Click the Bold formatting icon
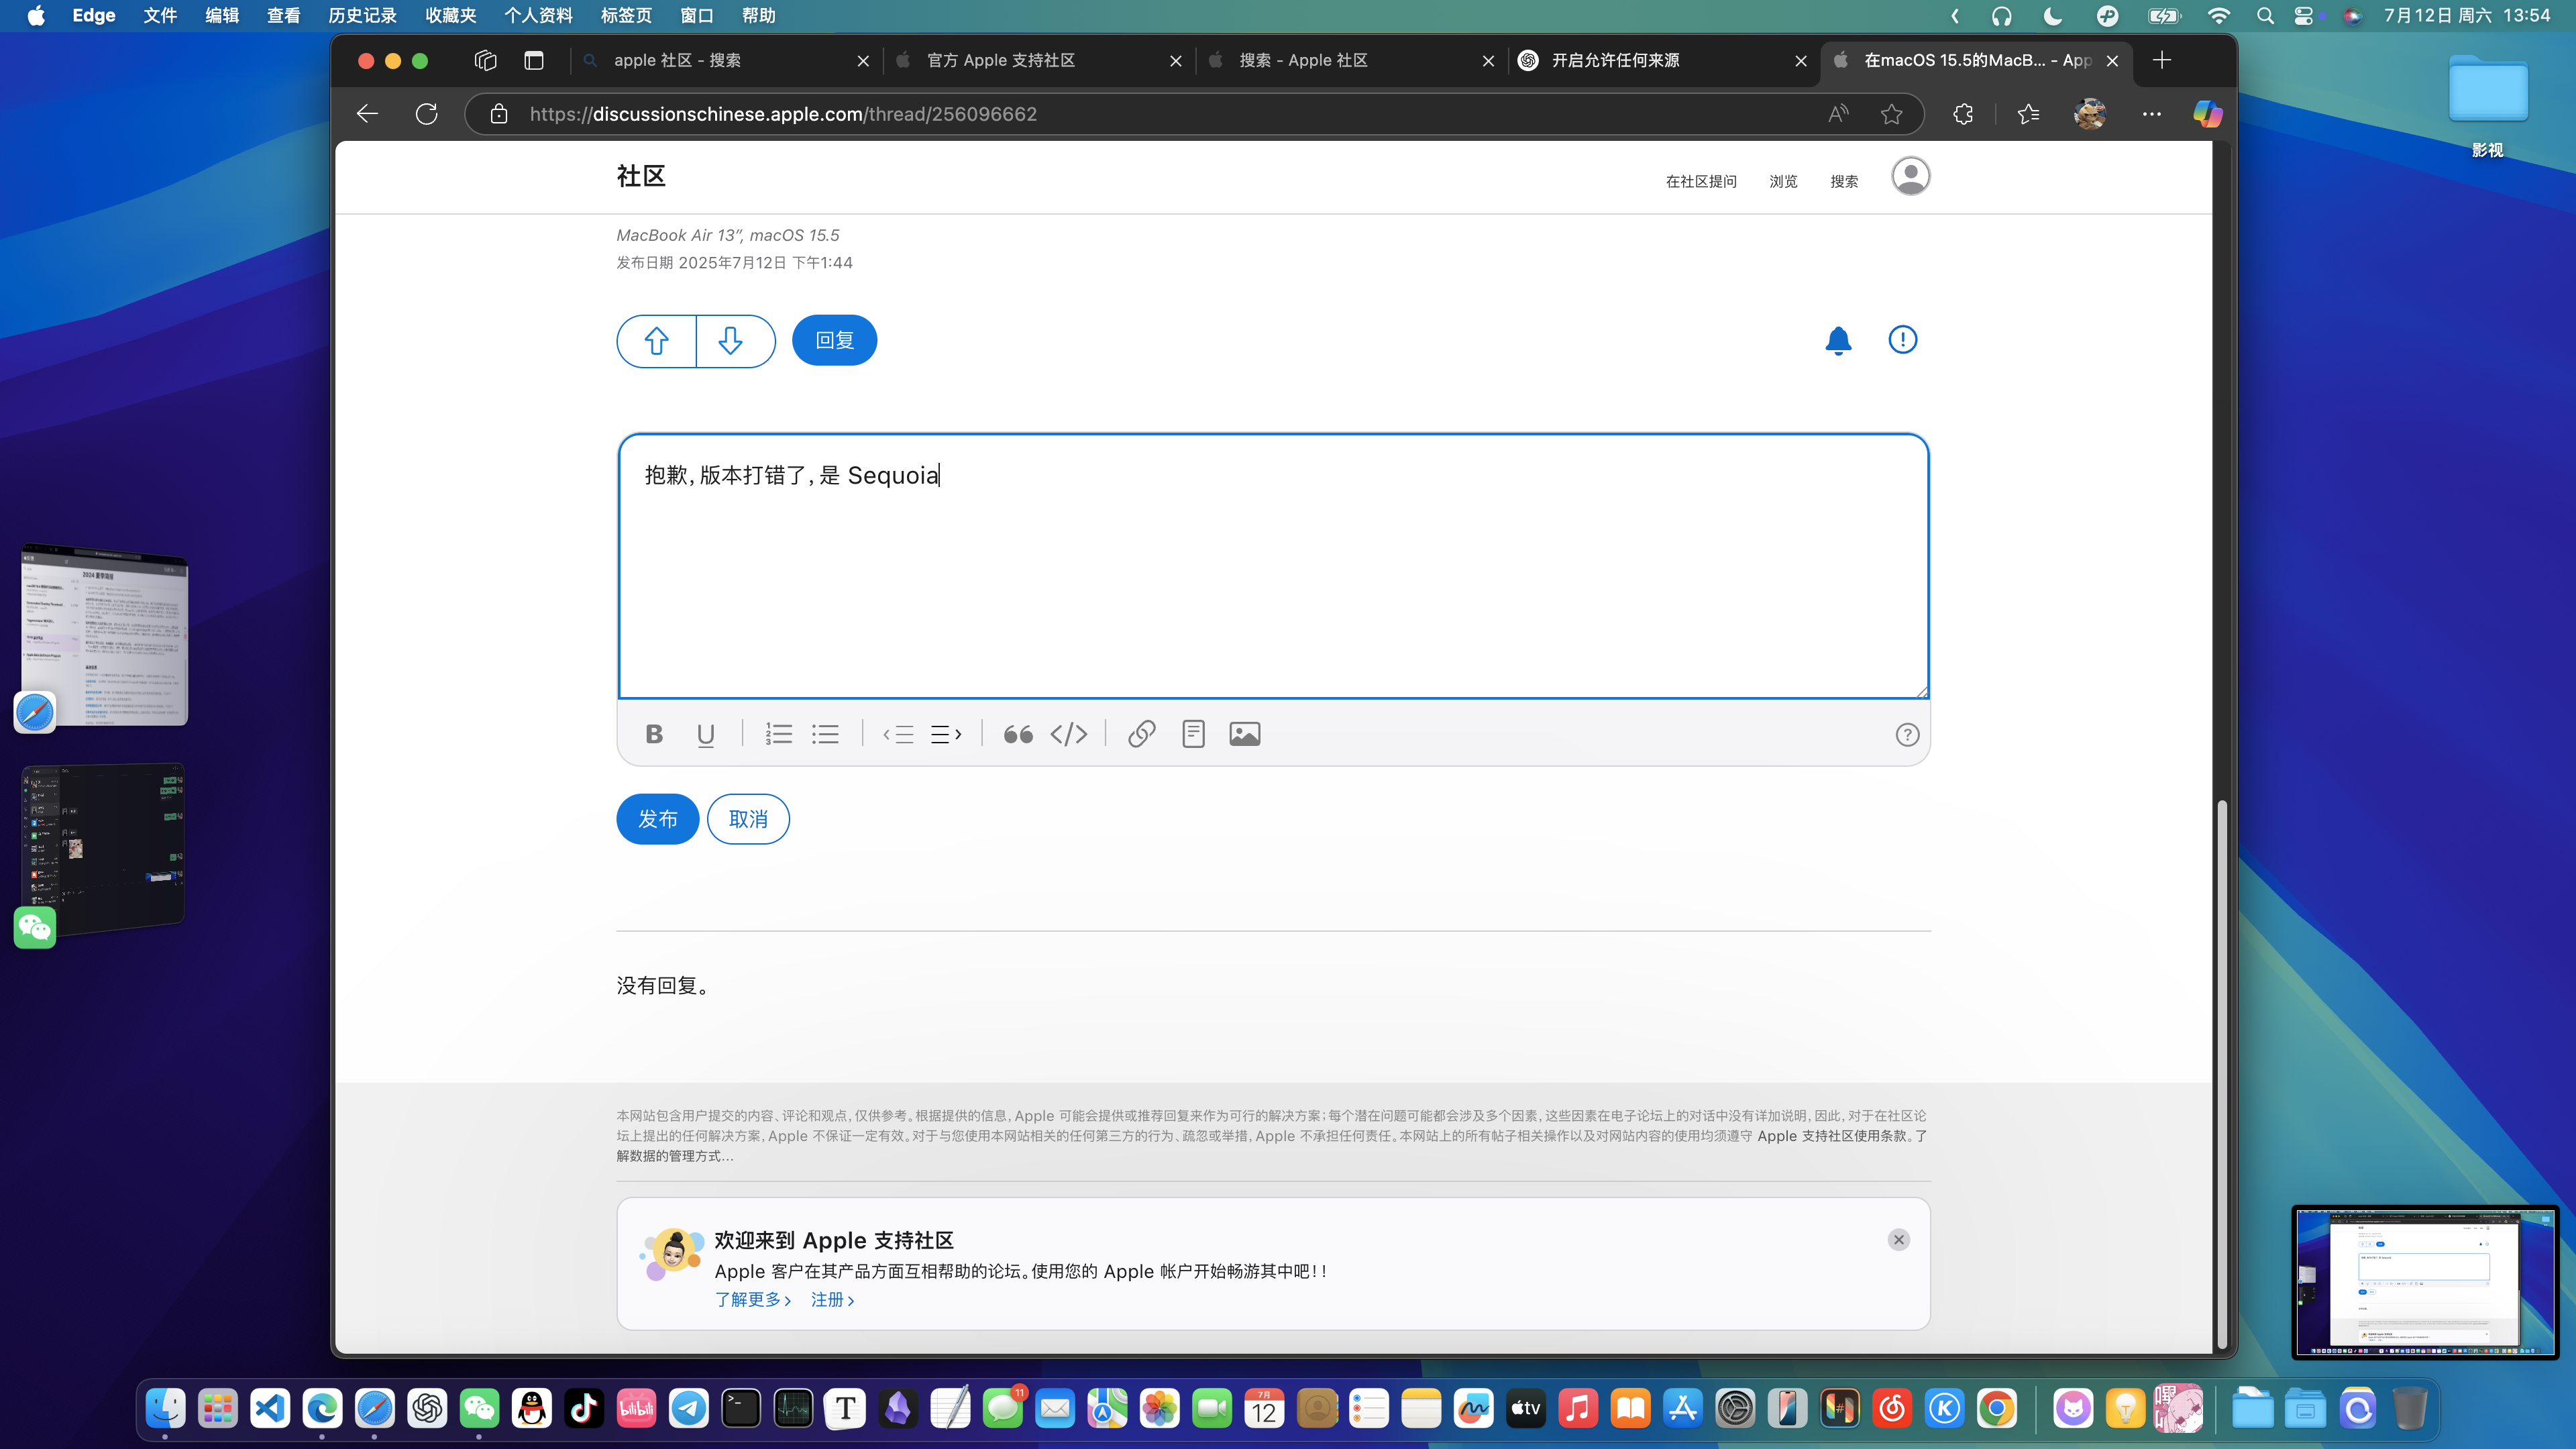The width and height of the screenshot is (2576, 1449). click(x=654, y=734)
